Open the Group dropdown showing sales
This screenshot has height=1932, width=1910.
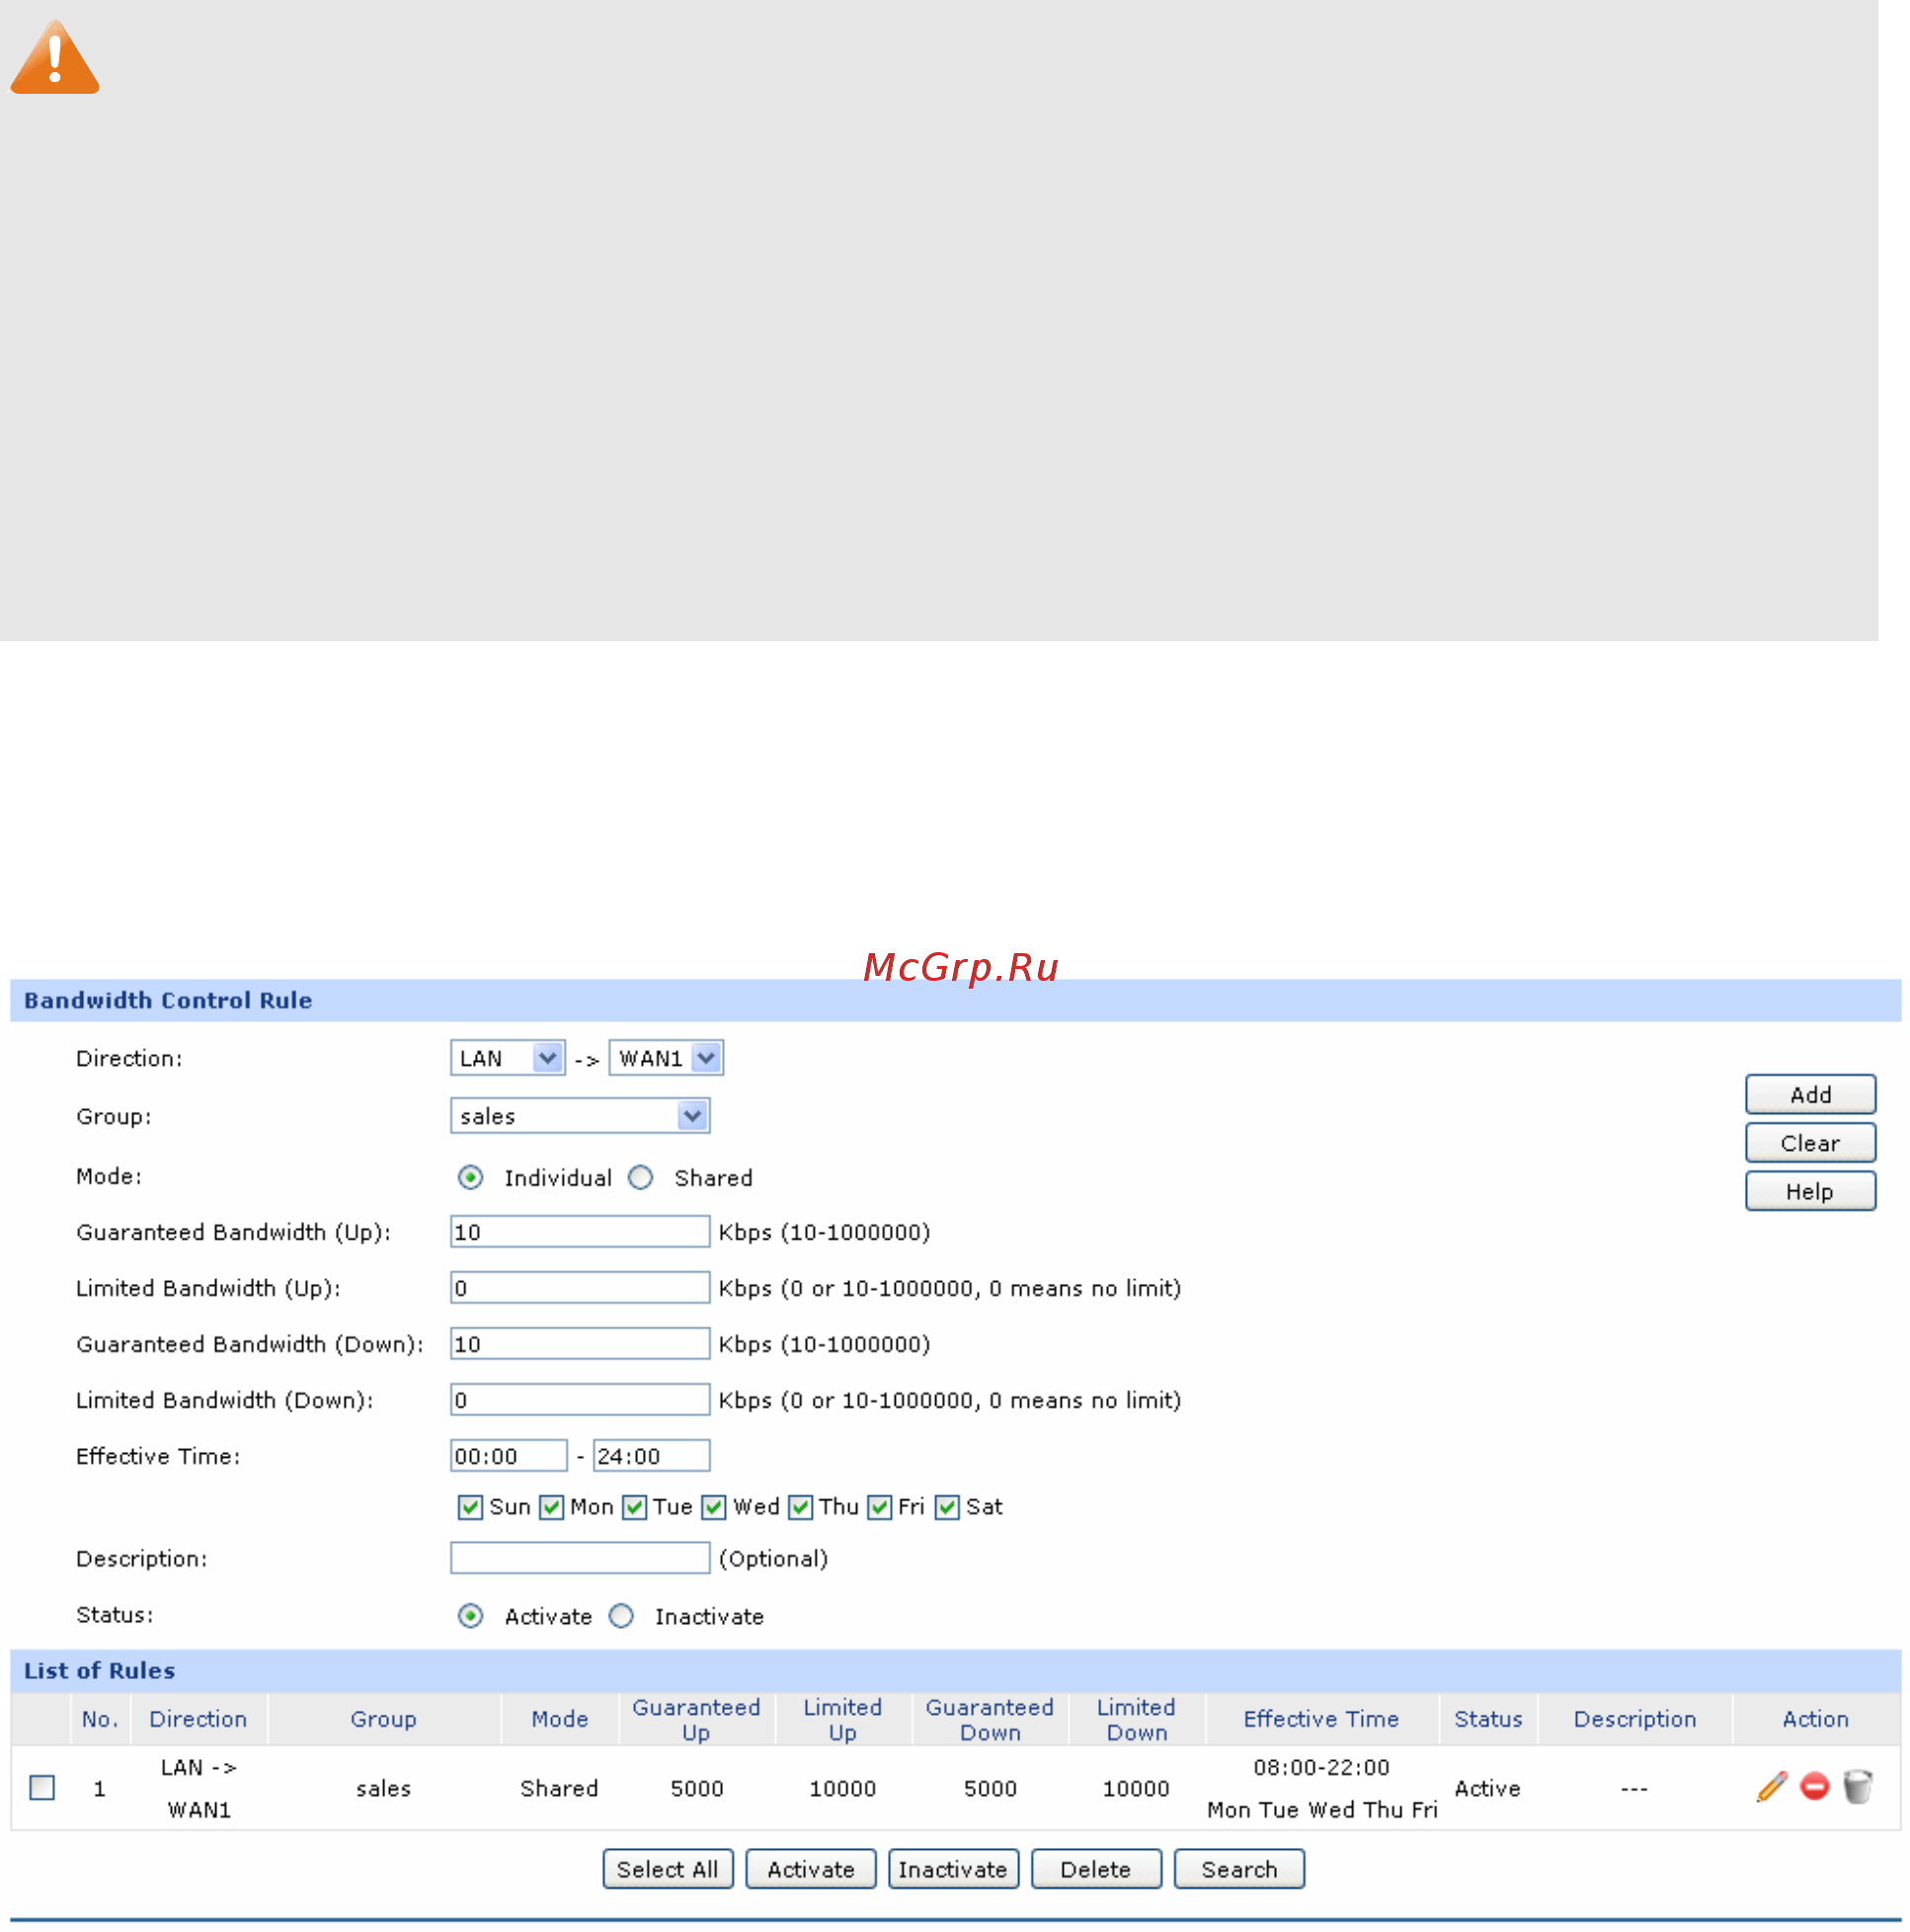coord(580,1116)
